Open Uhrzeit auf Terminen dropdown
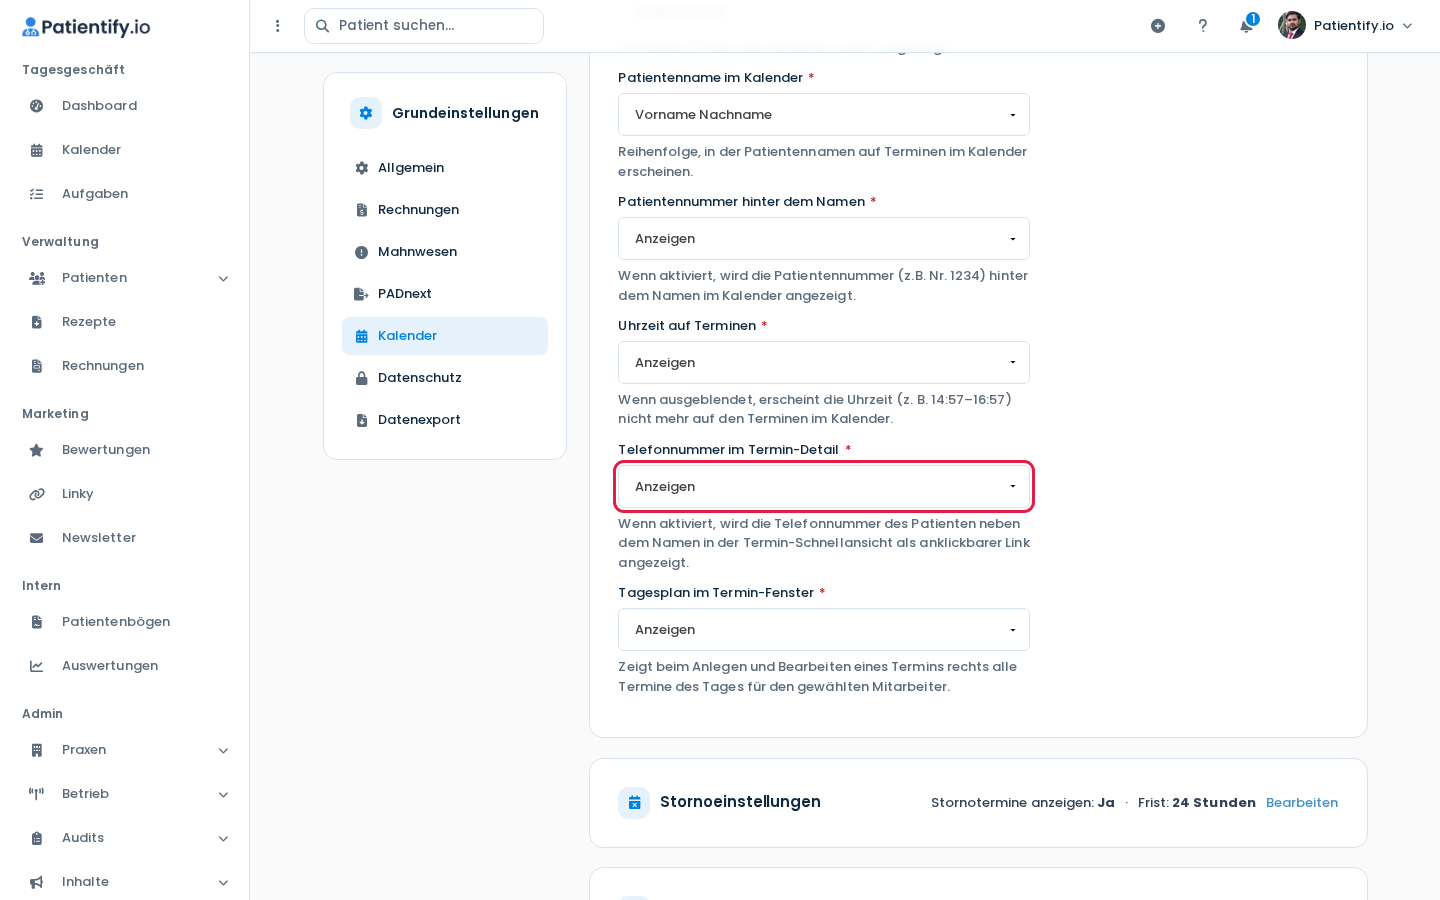The width and height of the screenshot is (1440, 900). [824, 363]
